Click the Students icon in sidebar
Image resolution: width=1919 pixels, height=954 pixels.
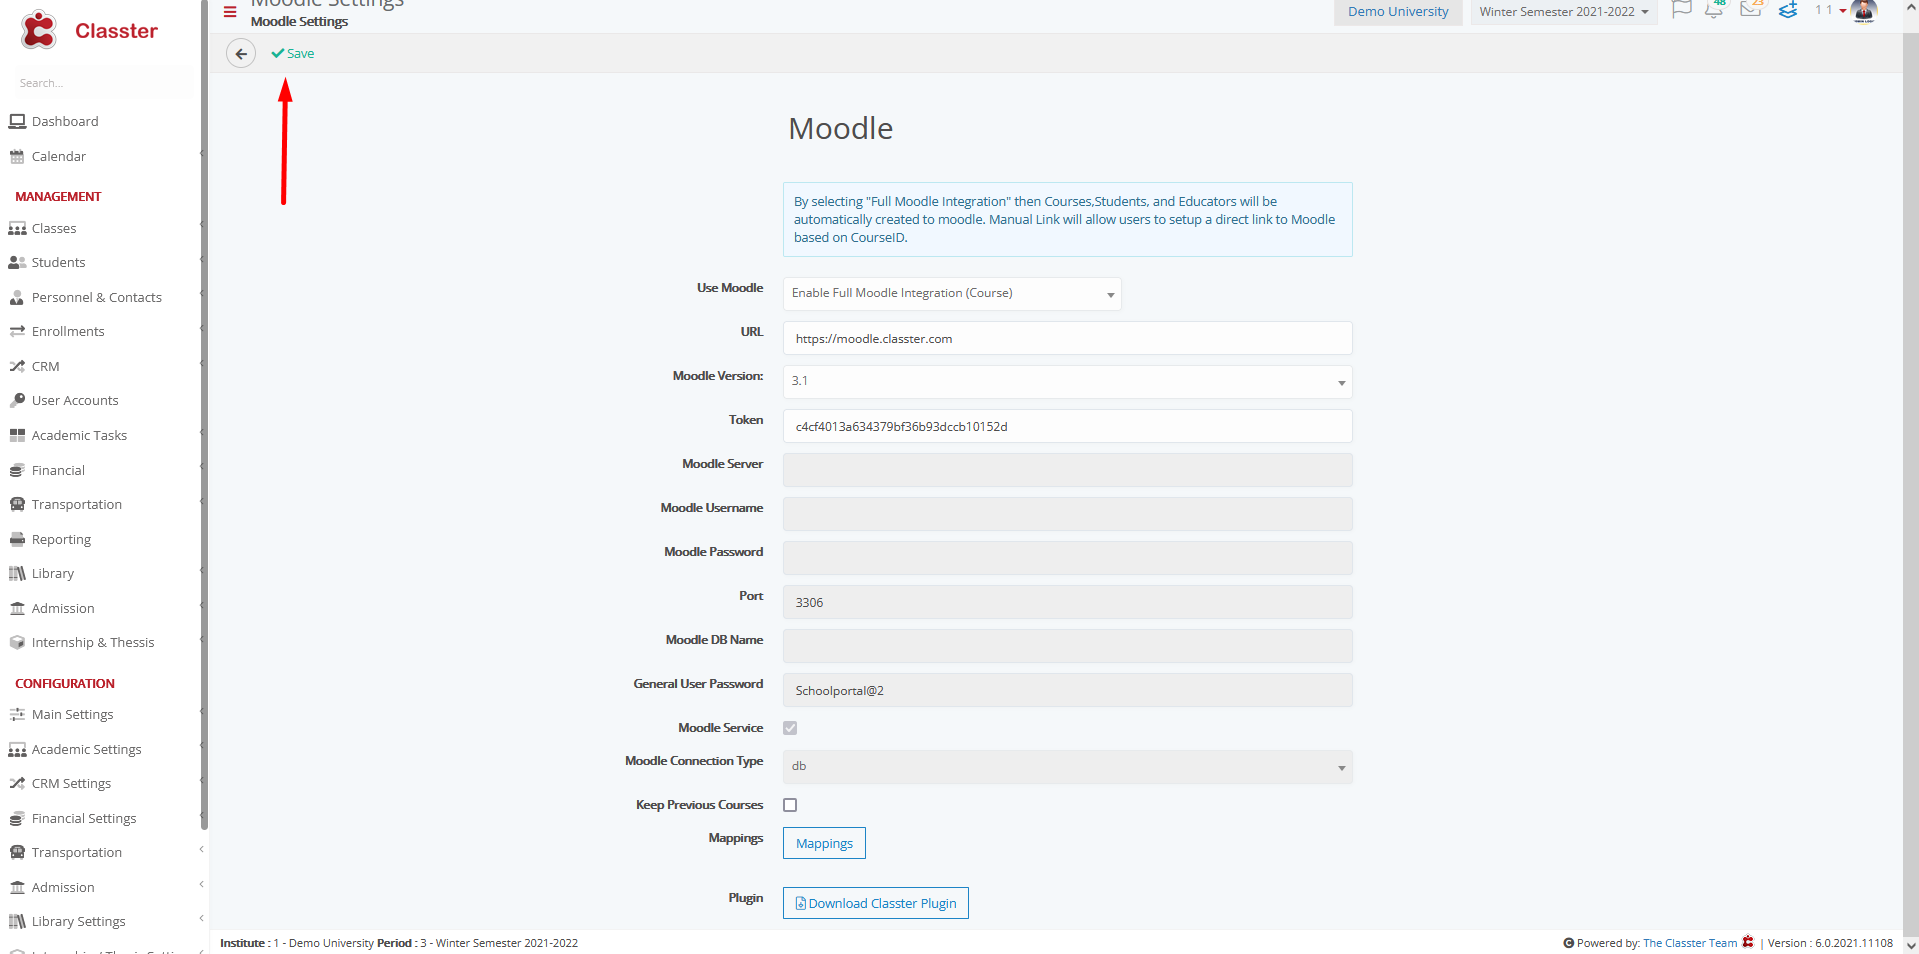17,262
